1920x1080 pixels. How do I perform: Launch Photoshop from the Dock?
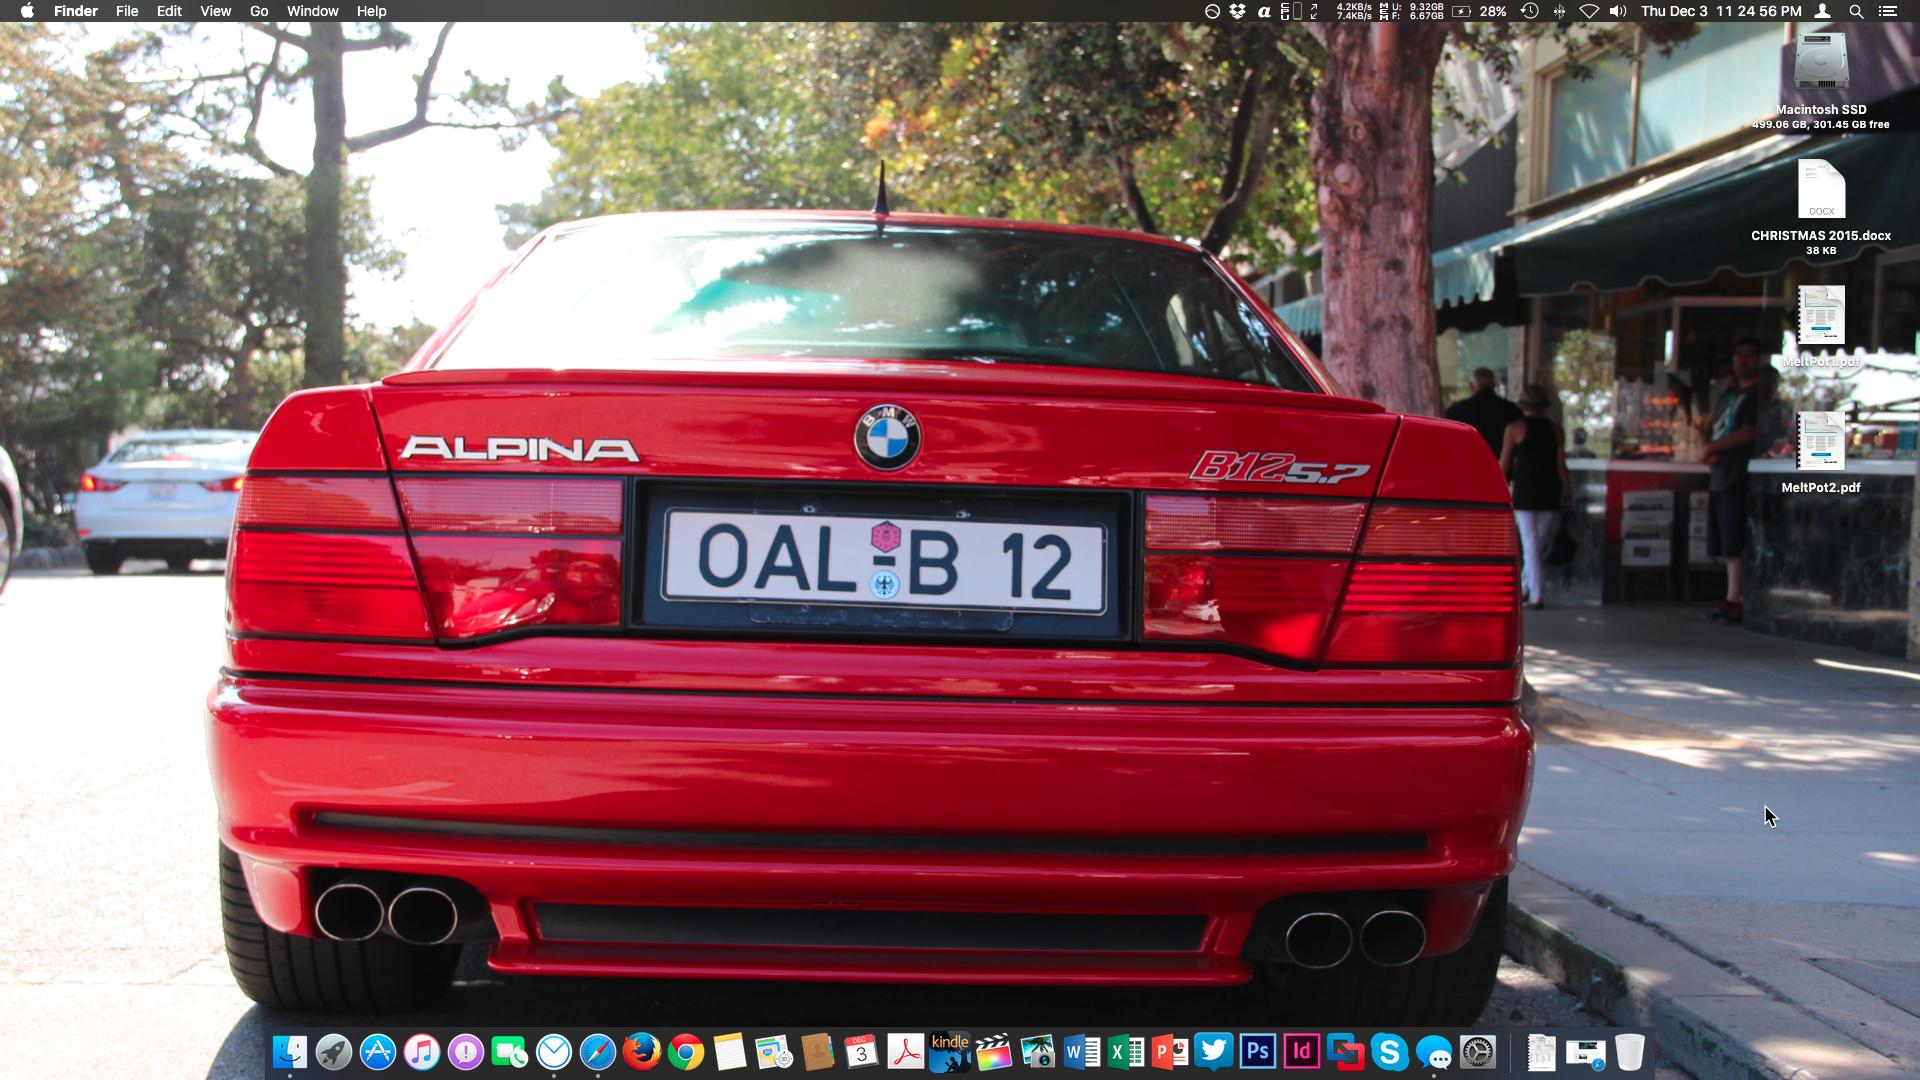coord(1258,1052)
